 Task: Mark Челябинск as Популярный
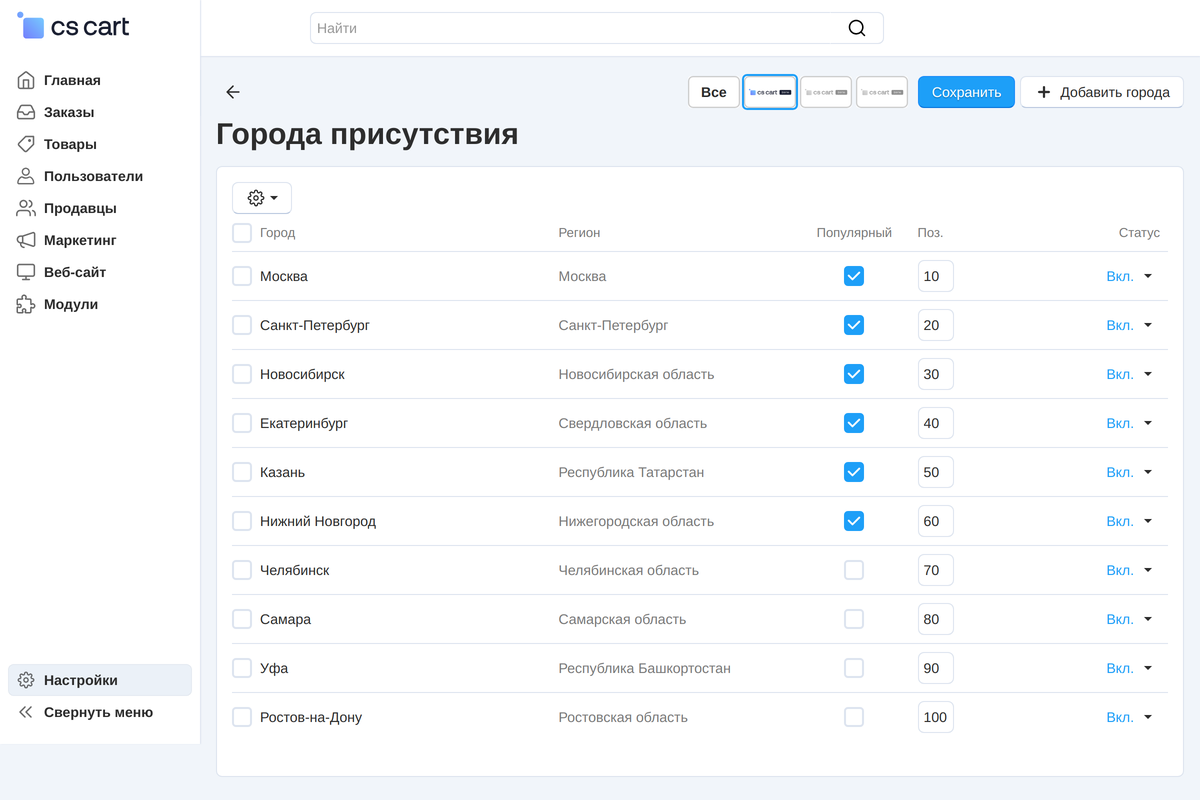(854, 570)
